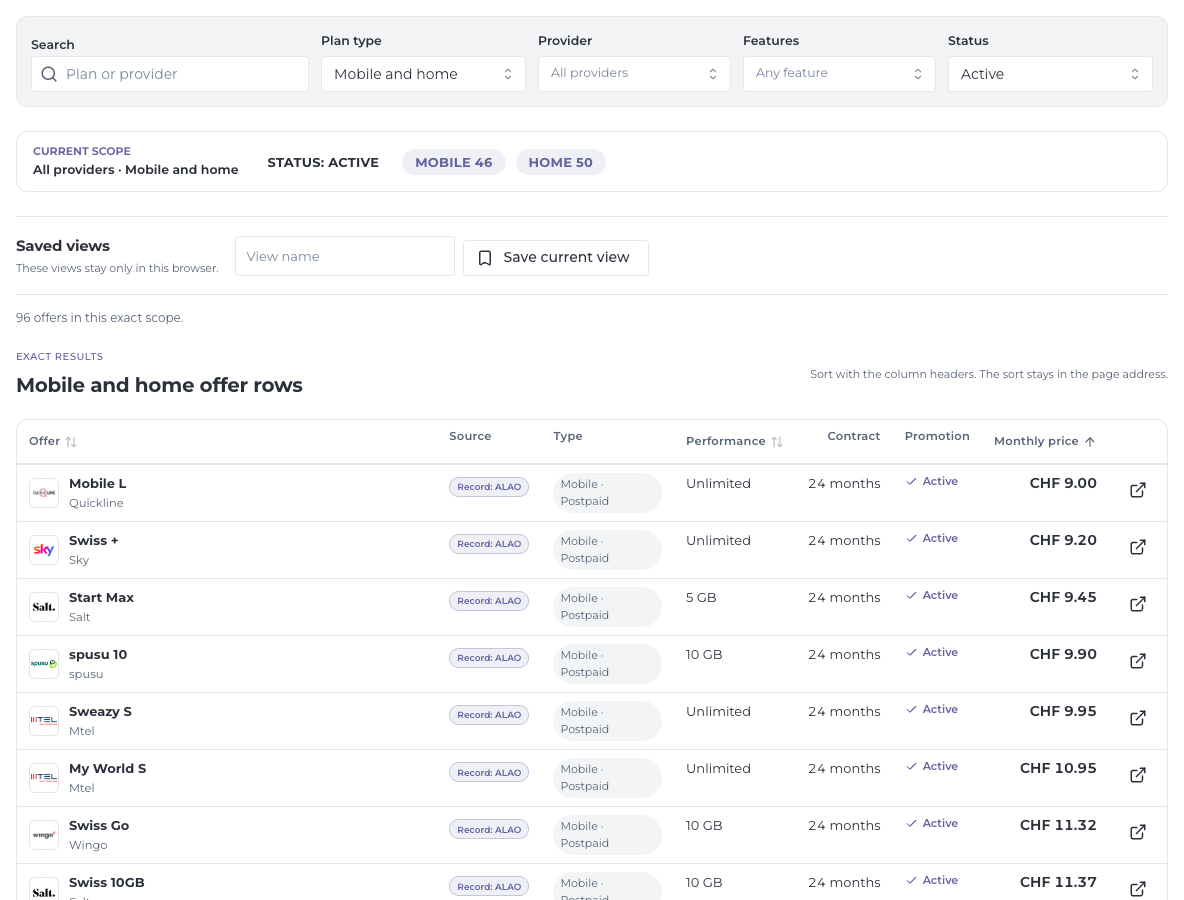Click the Mtel logo in My World S row
The height and width of the screenshot is (900, 1184).
point(44,778)
